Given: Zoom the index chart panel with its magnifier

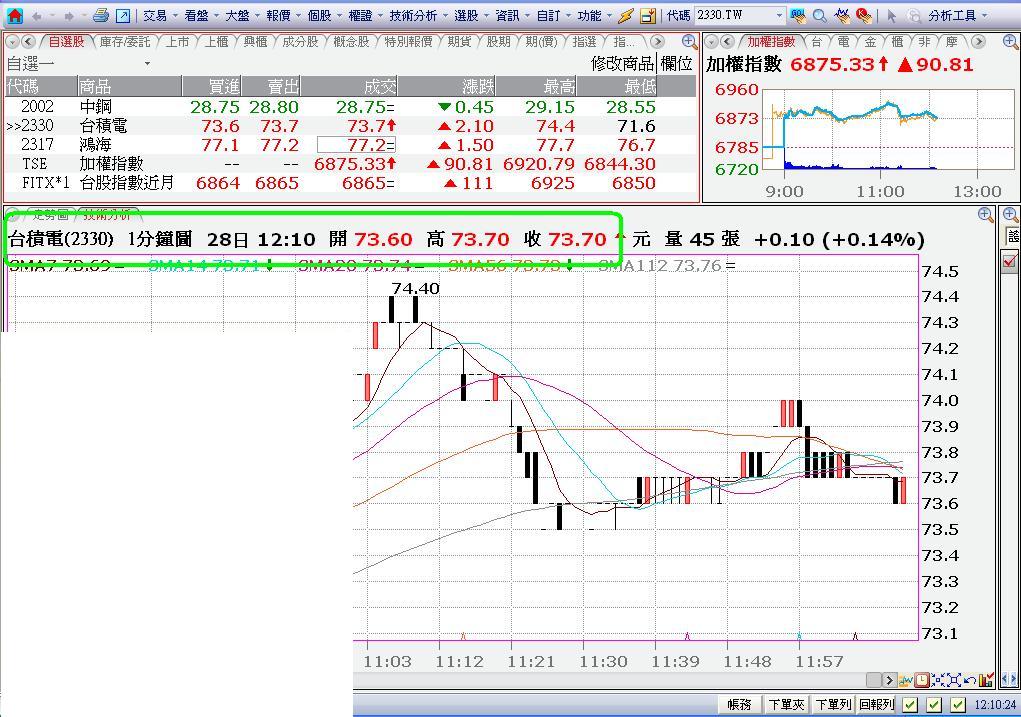Looking at the screenshot, I should pyautogui.click(x=1010, y=42).
